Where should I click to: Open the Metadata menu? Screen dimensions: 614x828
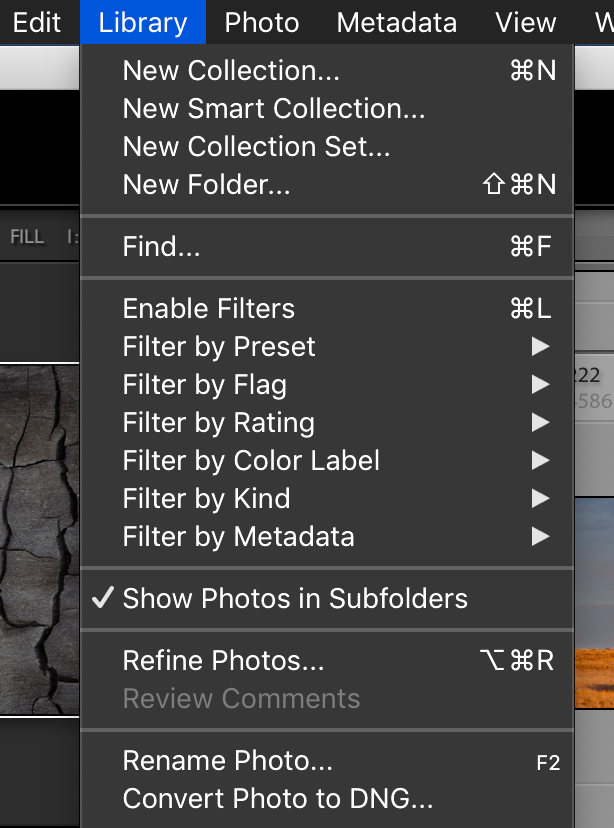coord(396,22)
